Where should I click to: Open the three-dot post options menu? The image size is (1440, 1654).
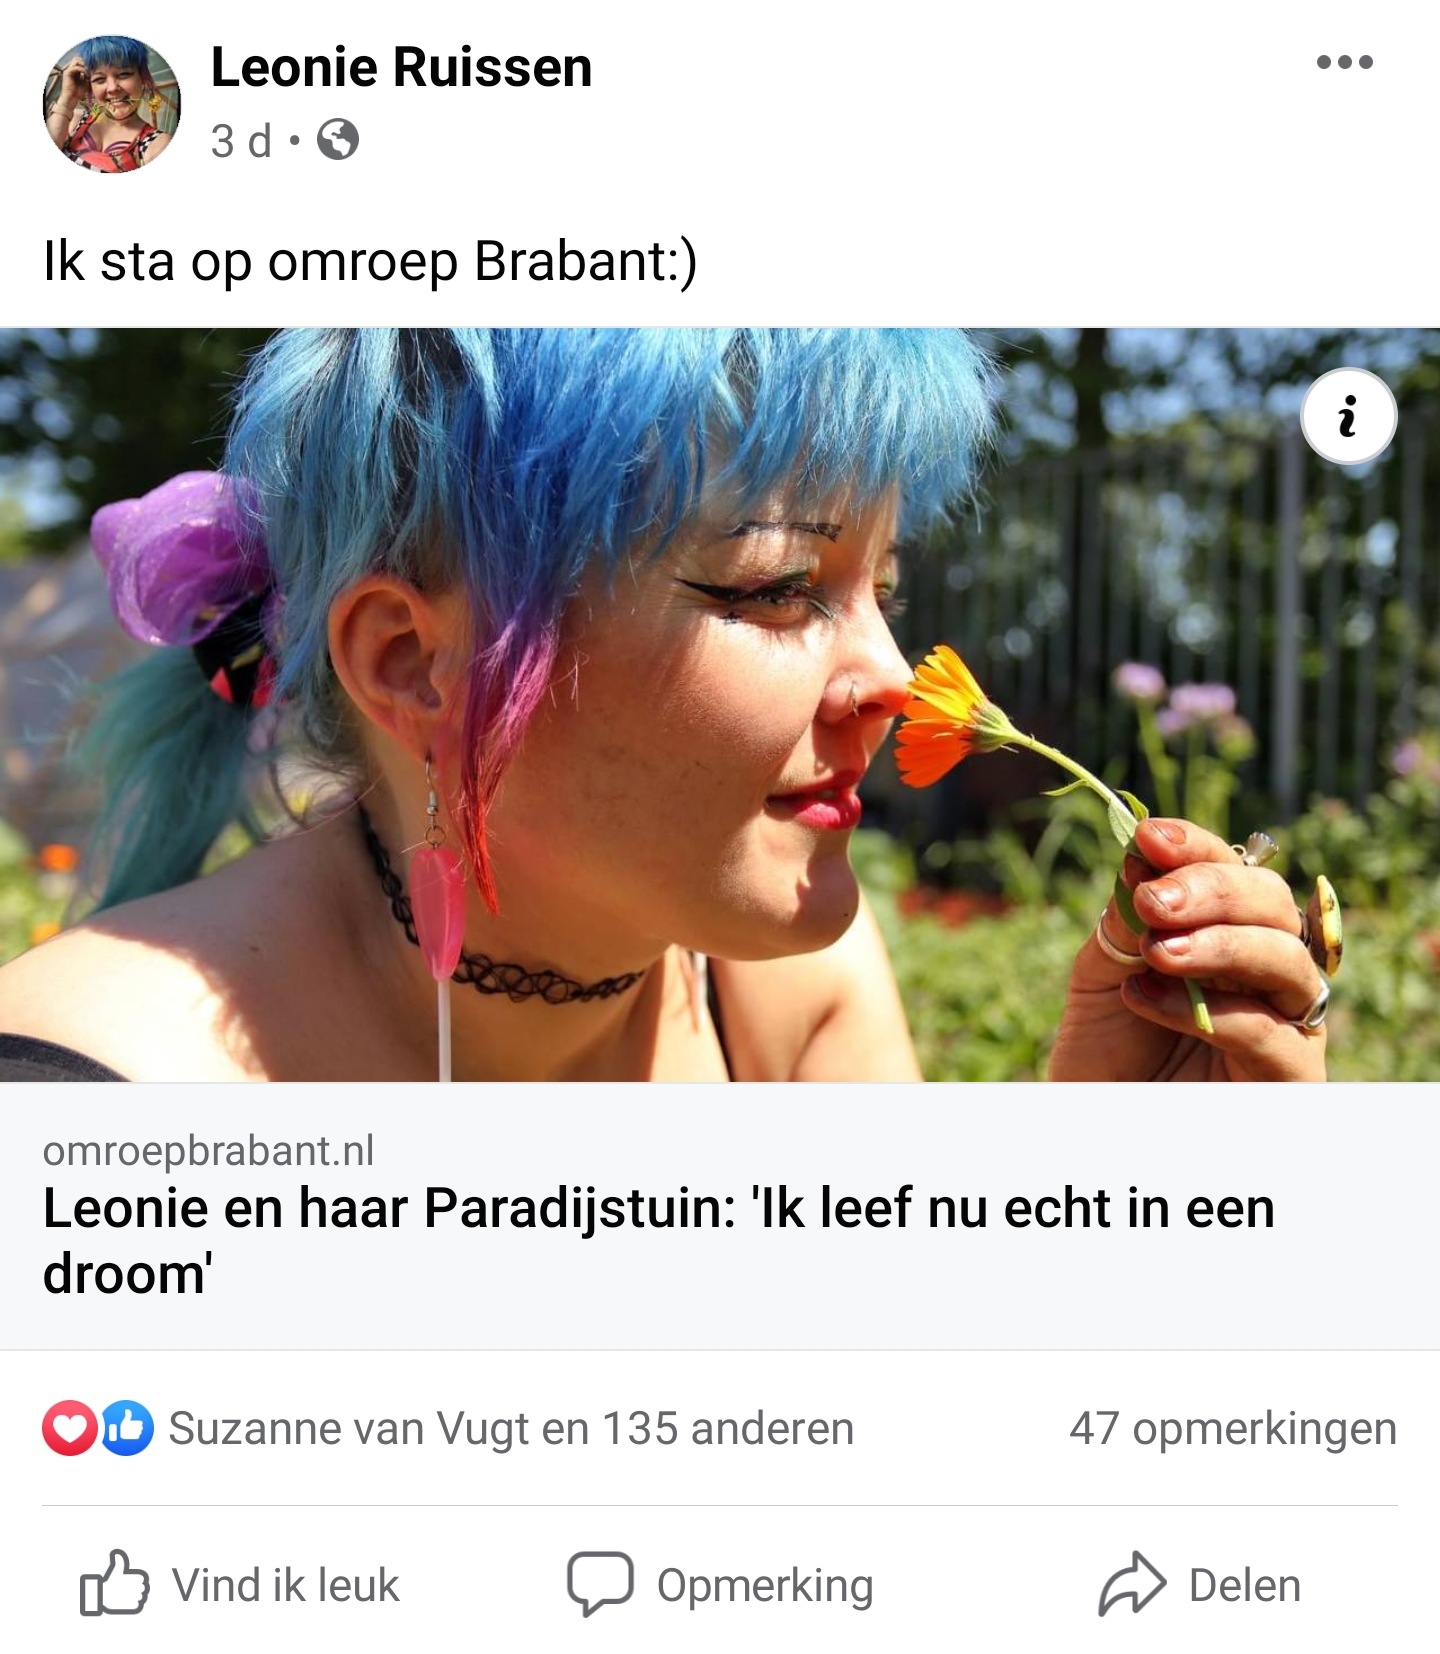point(1344,62)
